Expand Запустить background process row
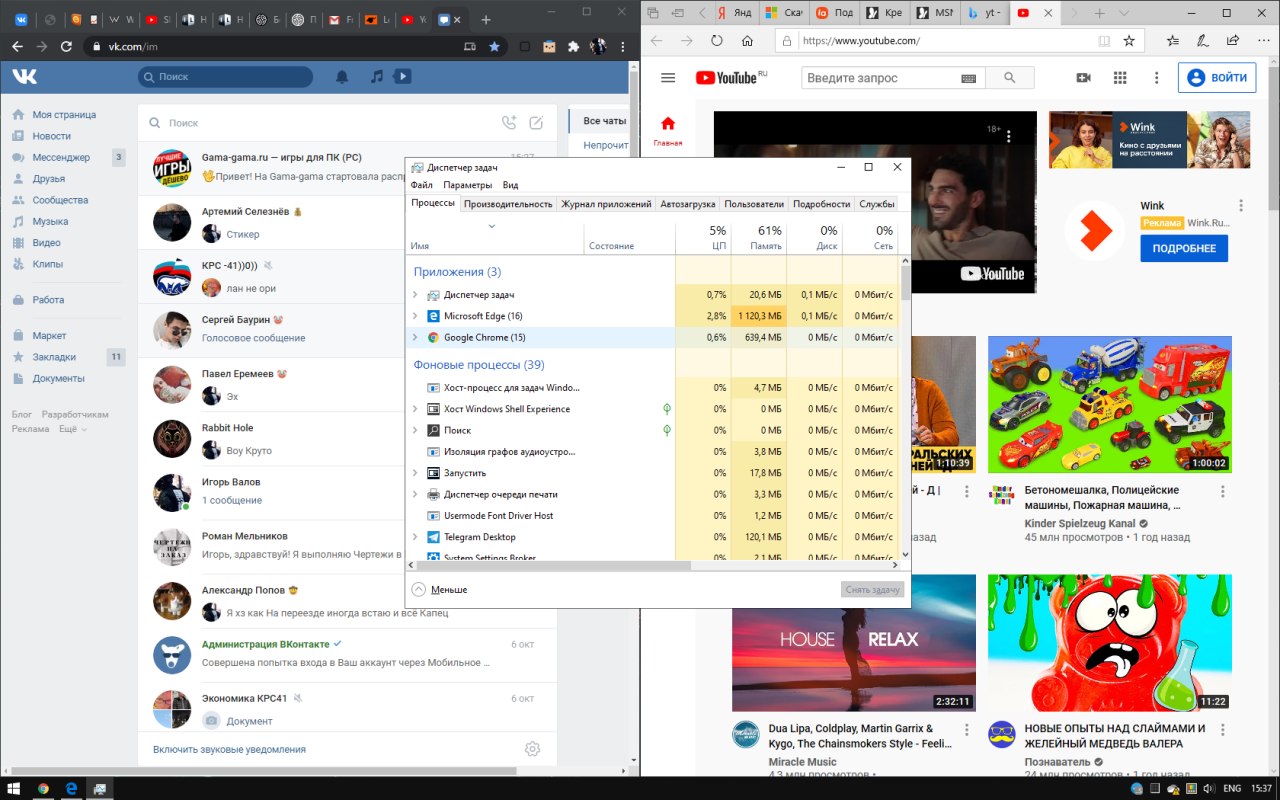1280x800 pixels. pyautogui.click(x=415, y=473)
